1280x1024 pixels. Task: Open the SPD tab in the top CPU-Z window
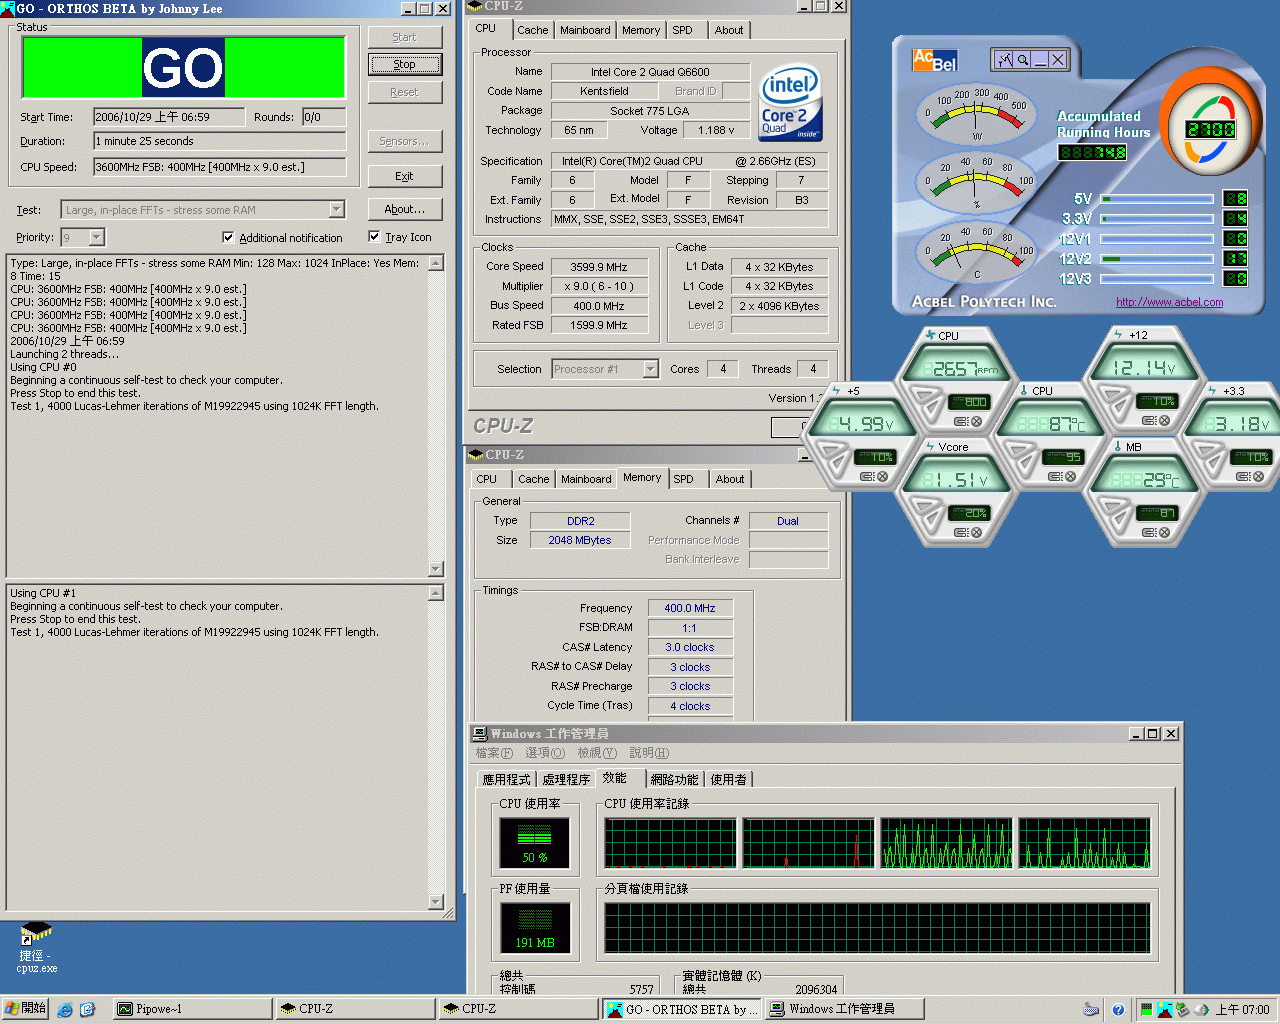pos(682,30)
